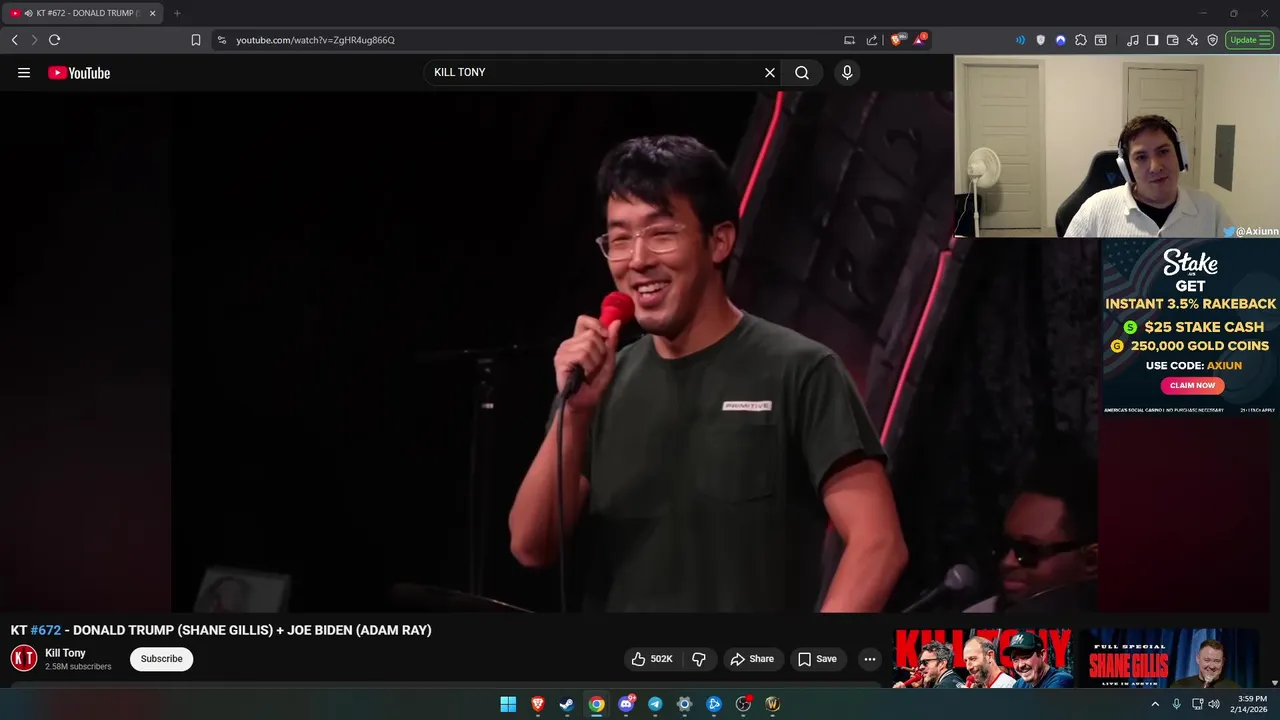This screenshot has height=720, width=1280.
Task: Open the media control music note icon
Action: pyautogui.click(x=1132, y=40)
